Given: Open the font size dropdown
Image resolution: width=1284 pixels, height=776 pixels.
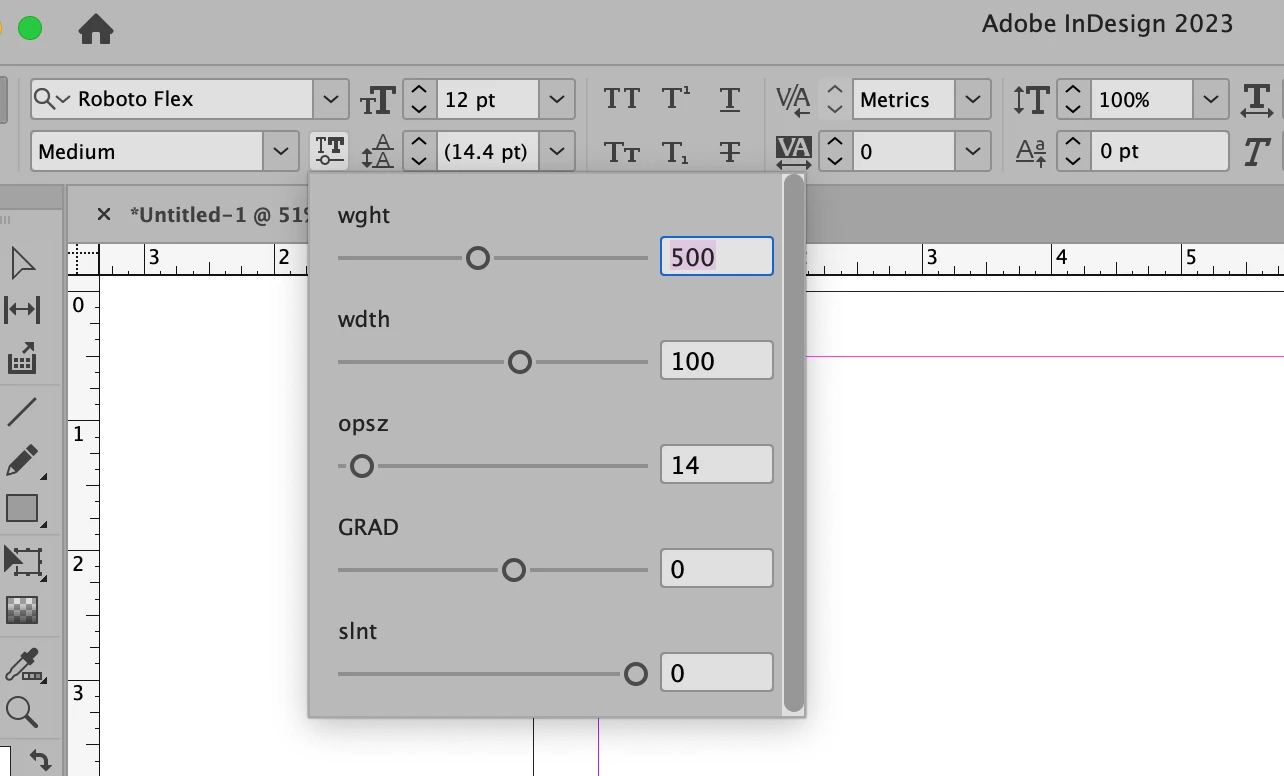Looking at the screenshot, I should [557, 99].
